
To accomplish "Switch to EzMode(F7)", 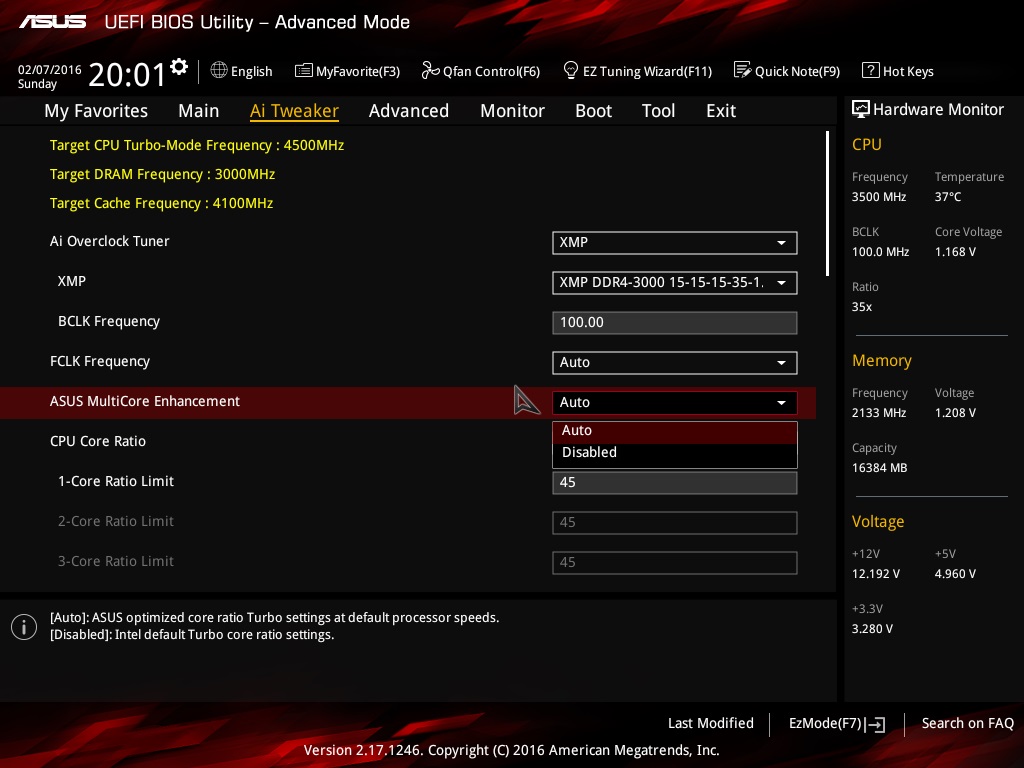I will 837,724.
